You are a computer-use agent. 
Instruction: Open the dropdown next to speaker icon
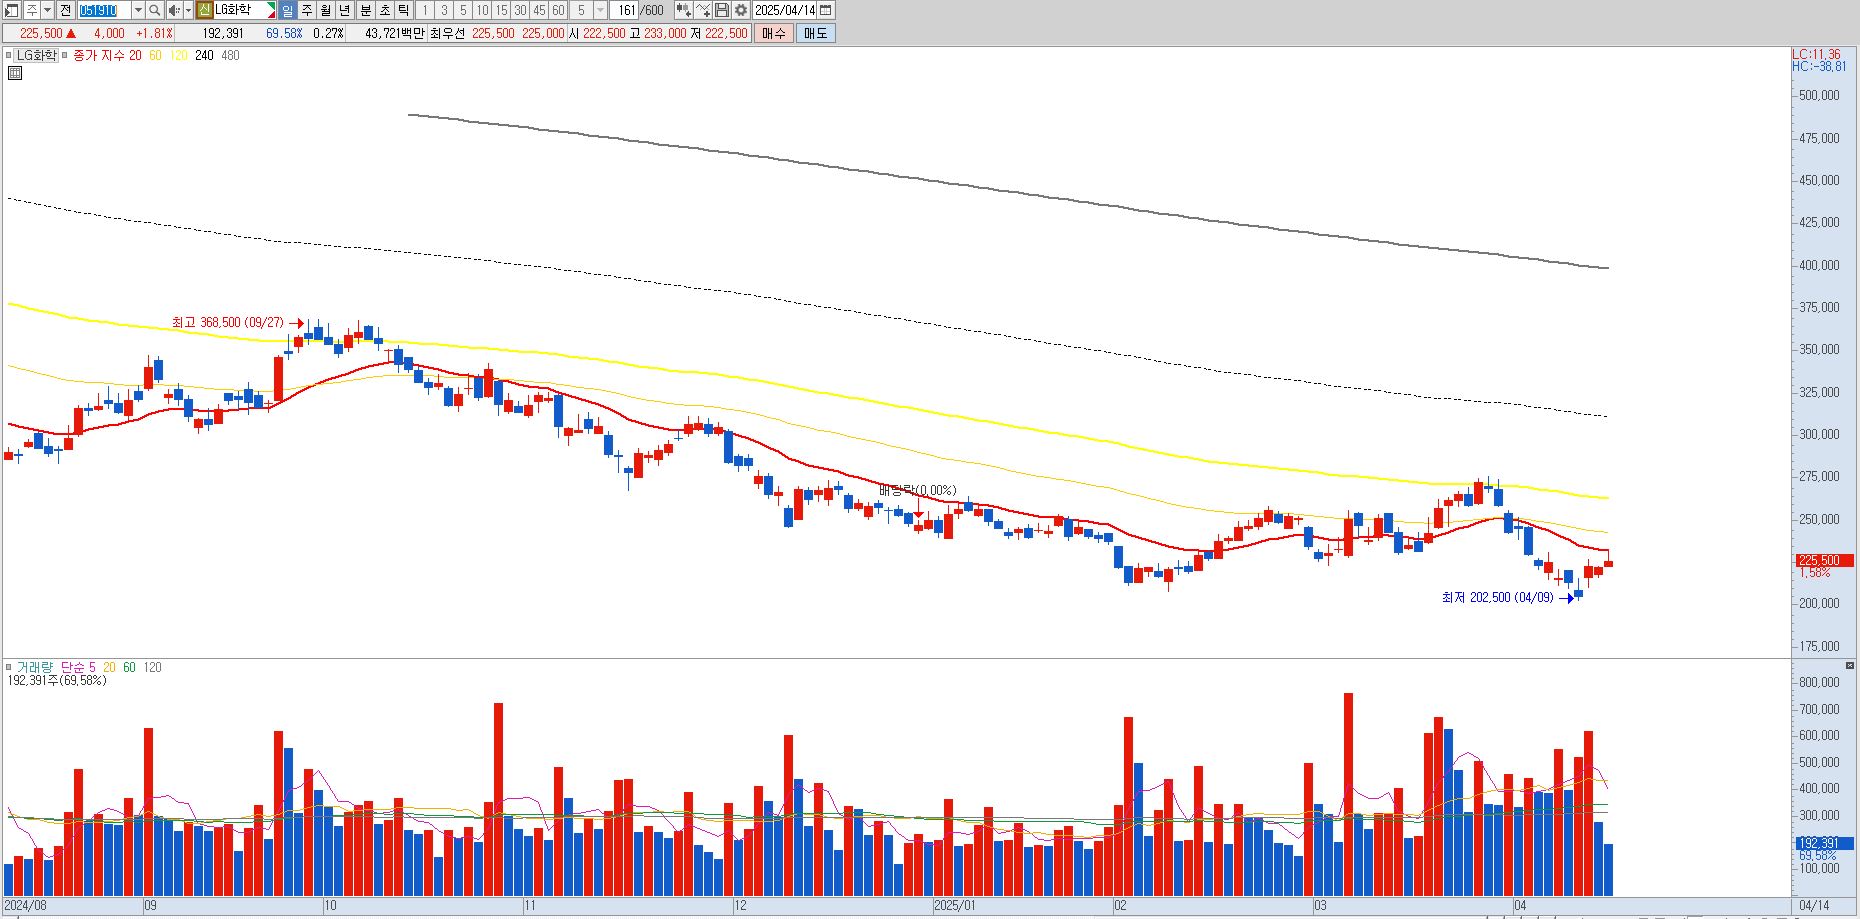tap(188, 10)
